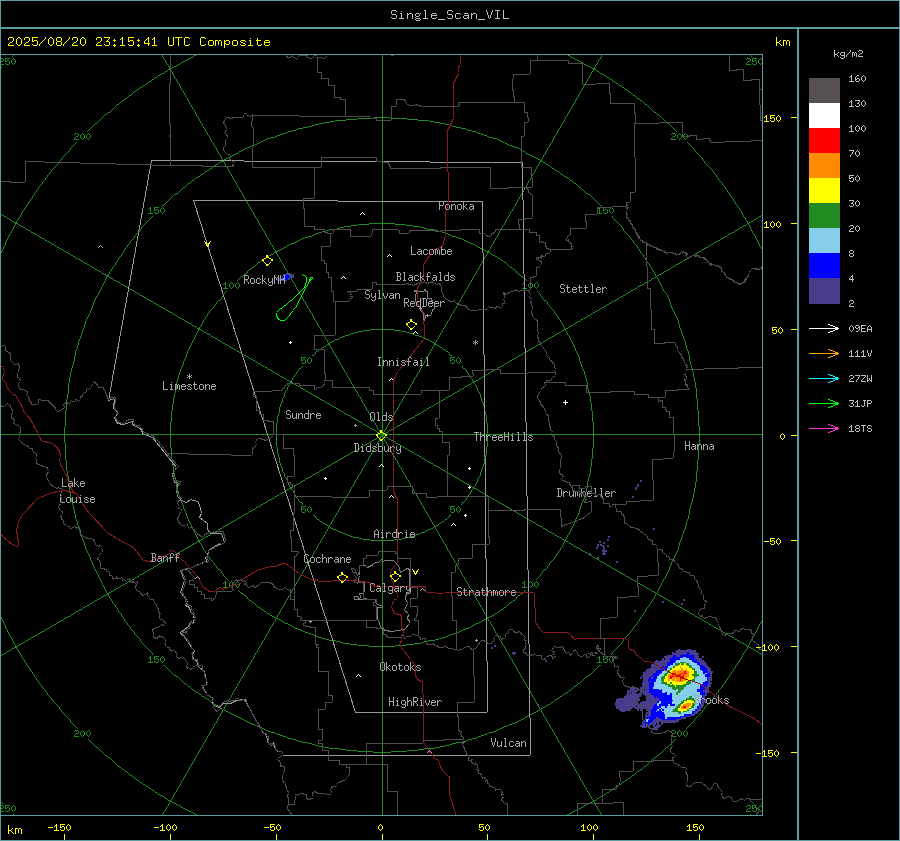The height and width of the screenshot is (841, 900).
Task: Click the blue 4-8 legend swatch
Action: click(824, 265)
